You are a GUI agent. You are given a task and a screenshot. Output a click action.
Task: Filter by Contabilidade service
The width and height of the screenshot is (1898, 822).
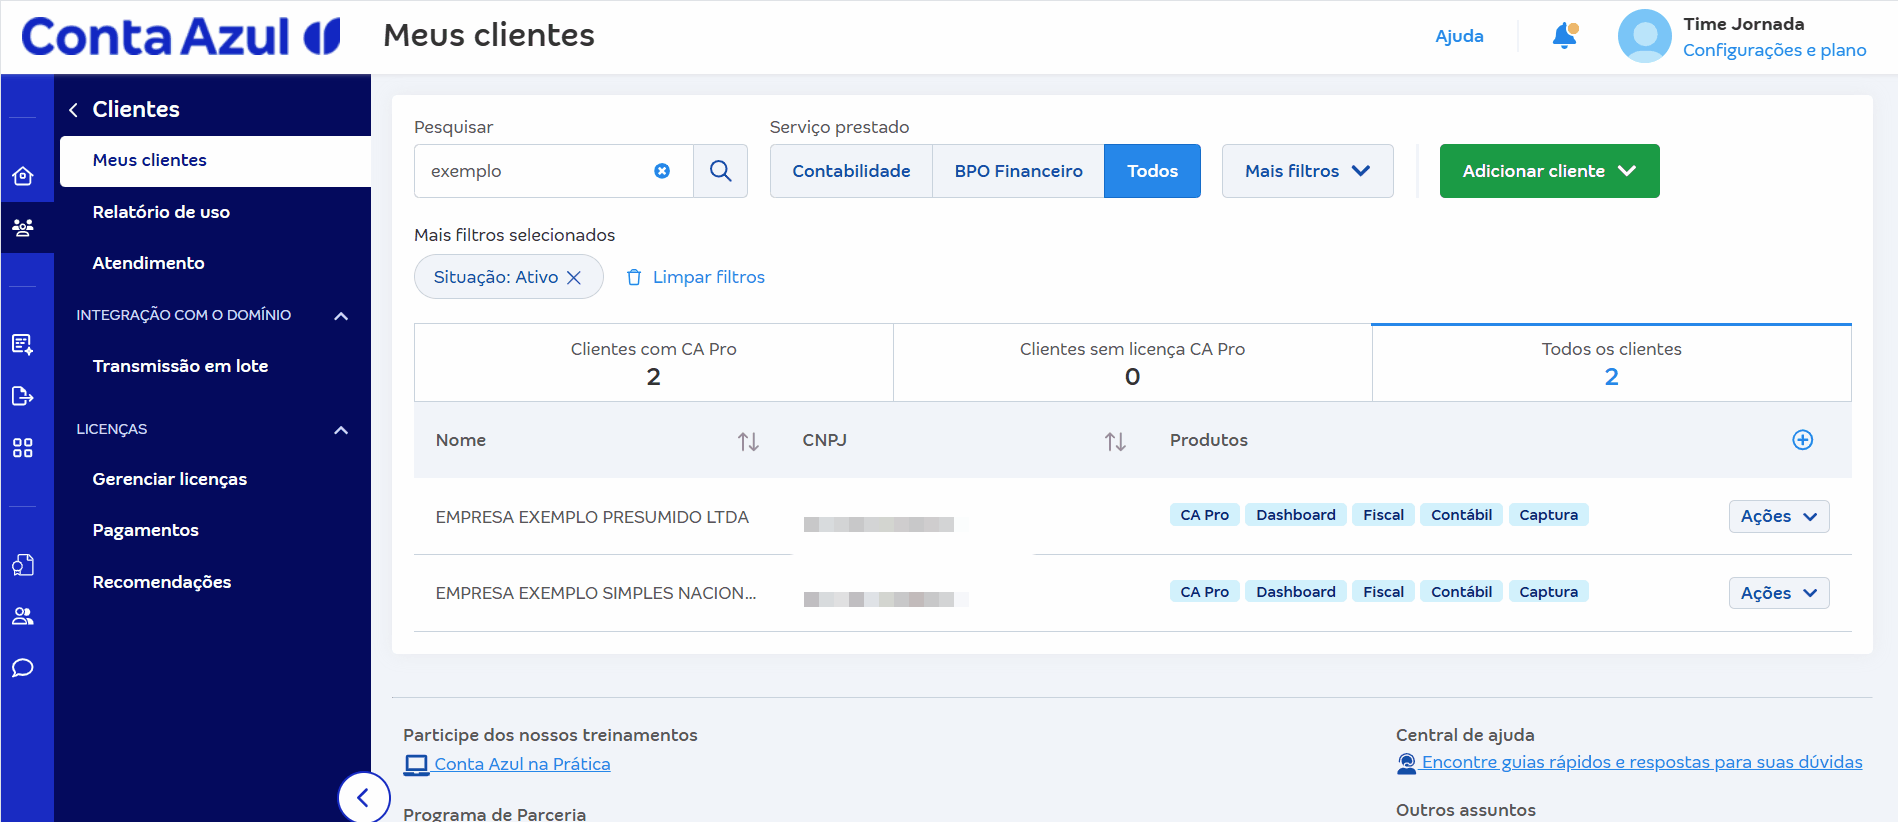coord(851,171)
